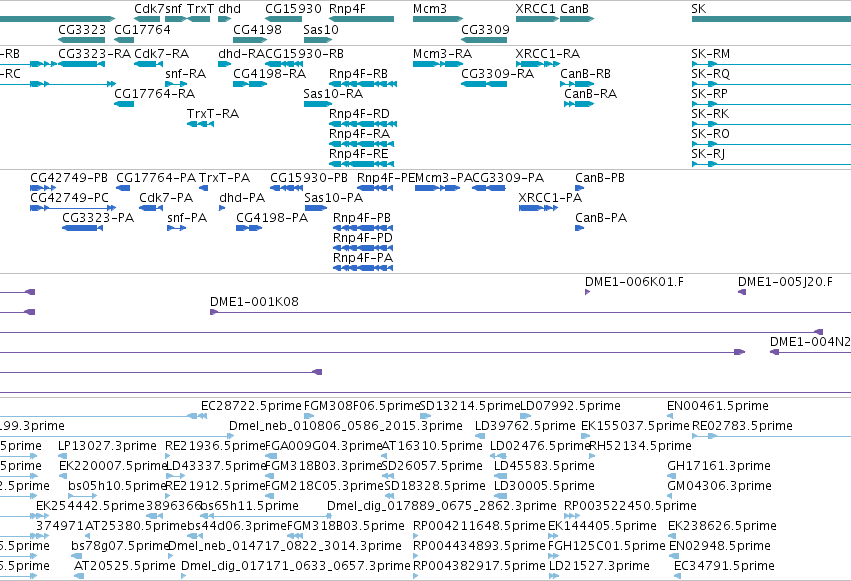851x581 pixels.
Task: Select protein CG3309-PA
Action: coord(508,178)
